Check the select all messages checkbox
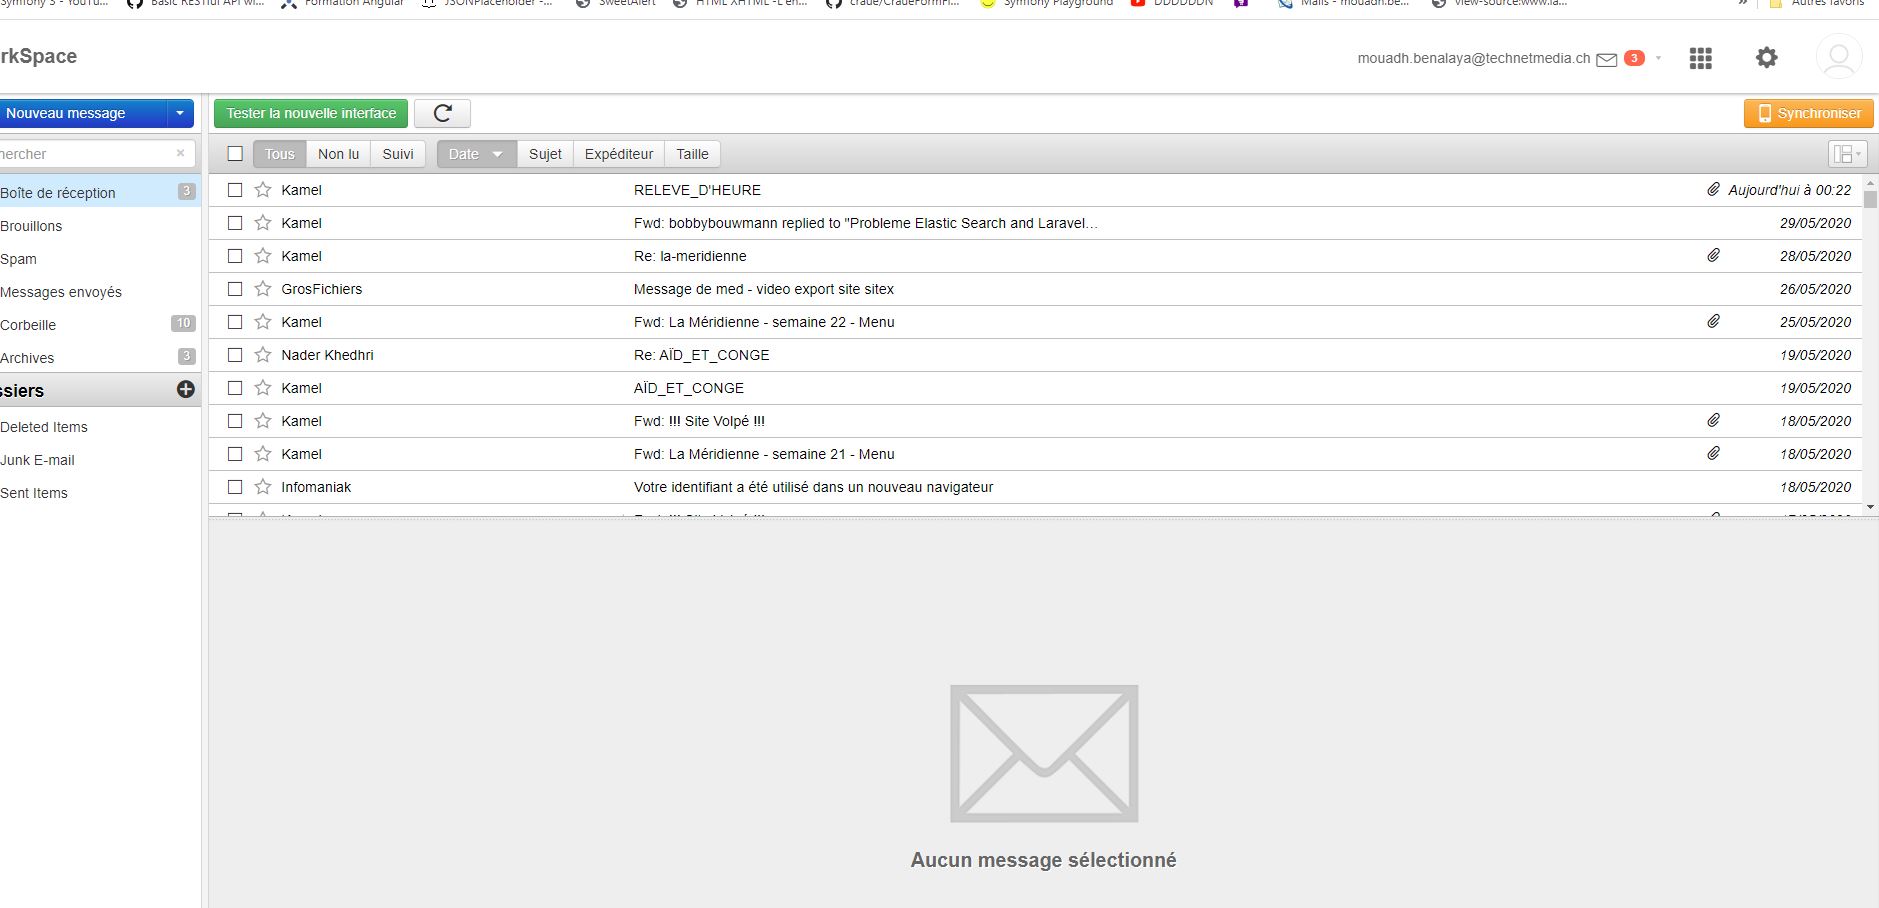This screenshot has height=908, width=1879. click(x=235, y=154)
